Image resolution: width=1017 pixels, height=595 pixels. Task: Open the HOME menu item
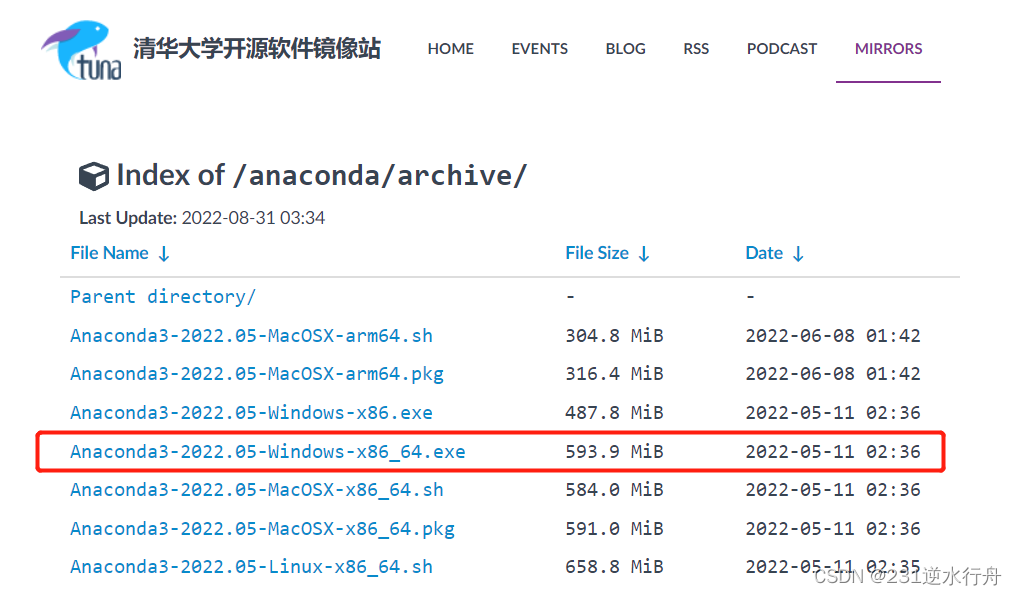click(x=450, y=49)
